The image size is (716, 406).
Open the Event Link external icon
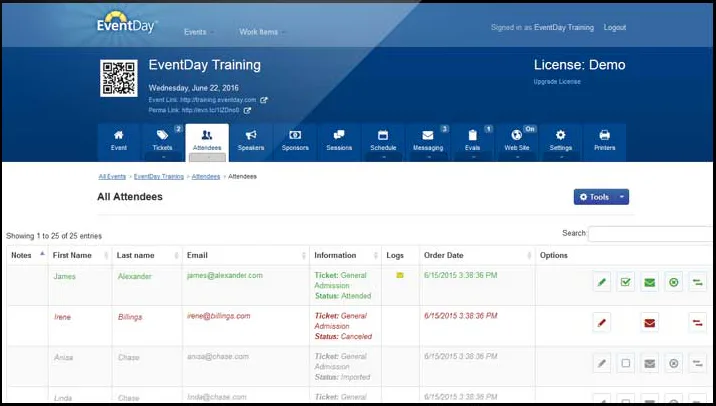pos(264,100)
